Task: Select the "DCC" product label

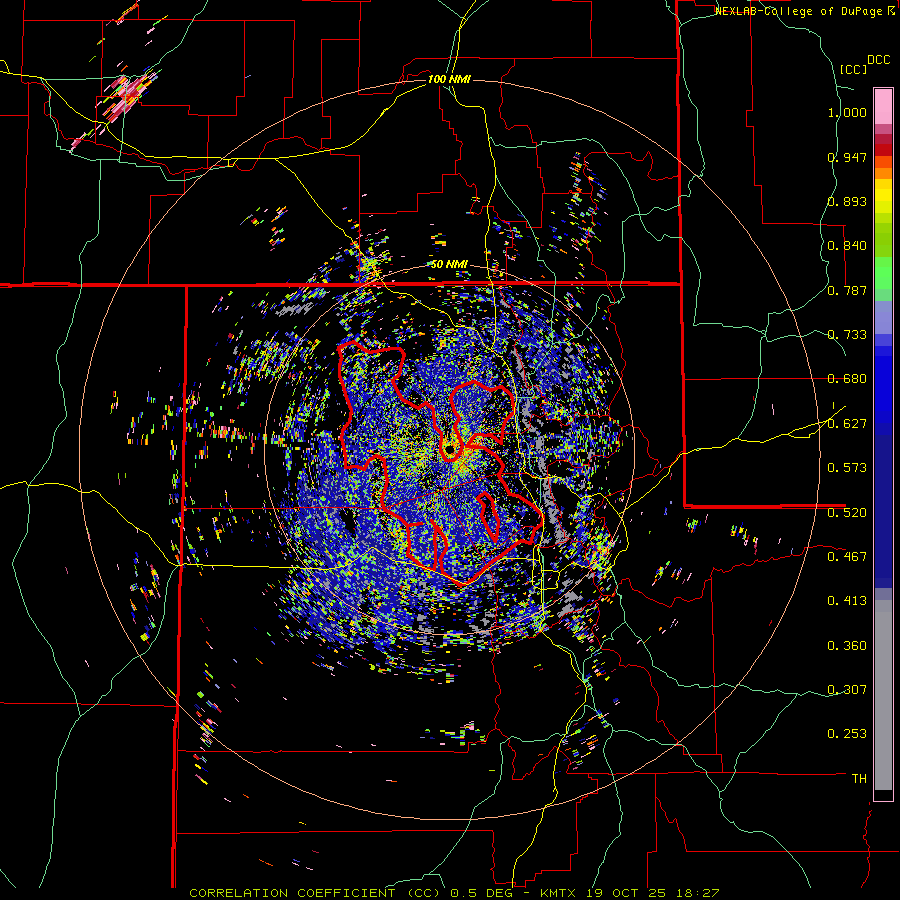Action: pos(878,60)
